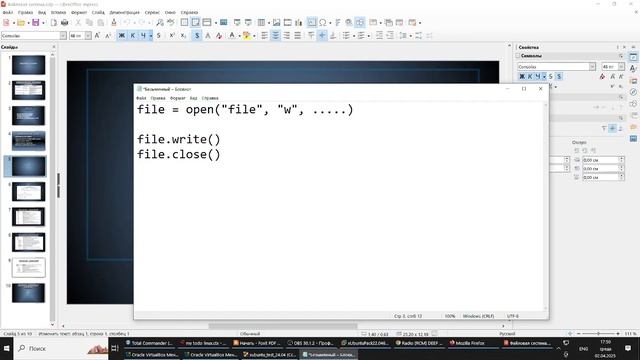Image resolution: width=640 pixels, height=360 pixels.
Task: Click the Superscript icon
Action: point(172,36)
